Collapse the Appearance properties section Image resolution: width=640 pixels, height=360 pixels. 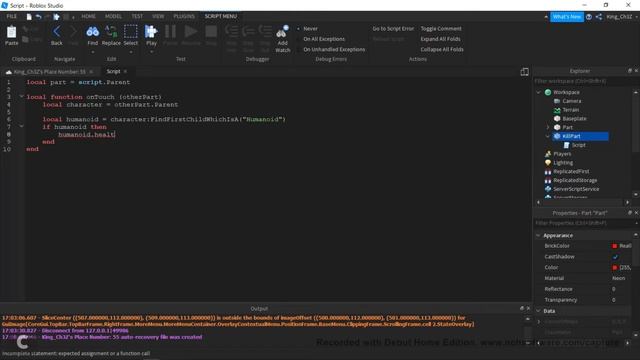pyautogui.click(x=538, y=236)
